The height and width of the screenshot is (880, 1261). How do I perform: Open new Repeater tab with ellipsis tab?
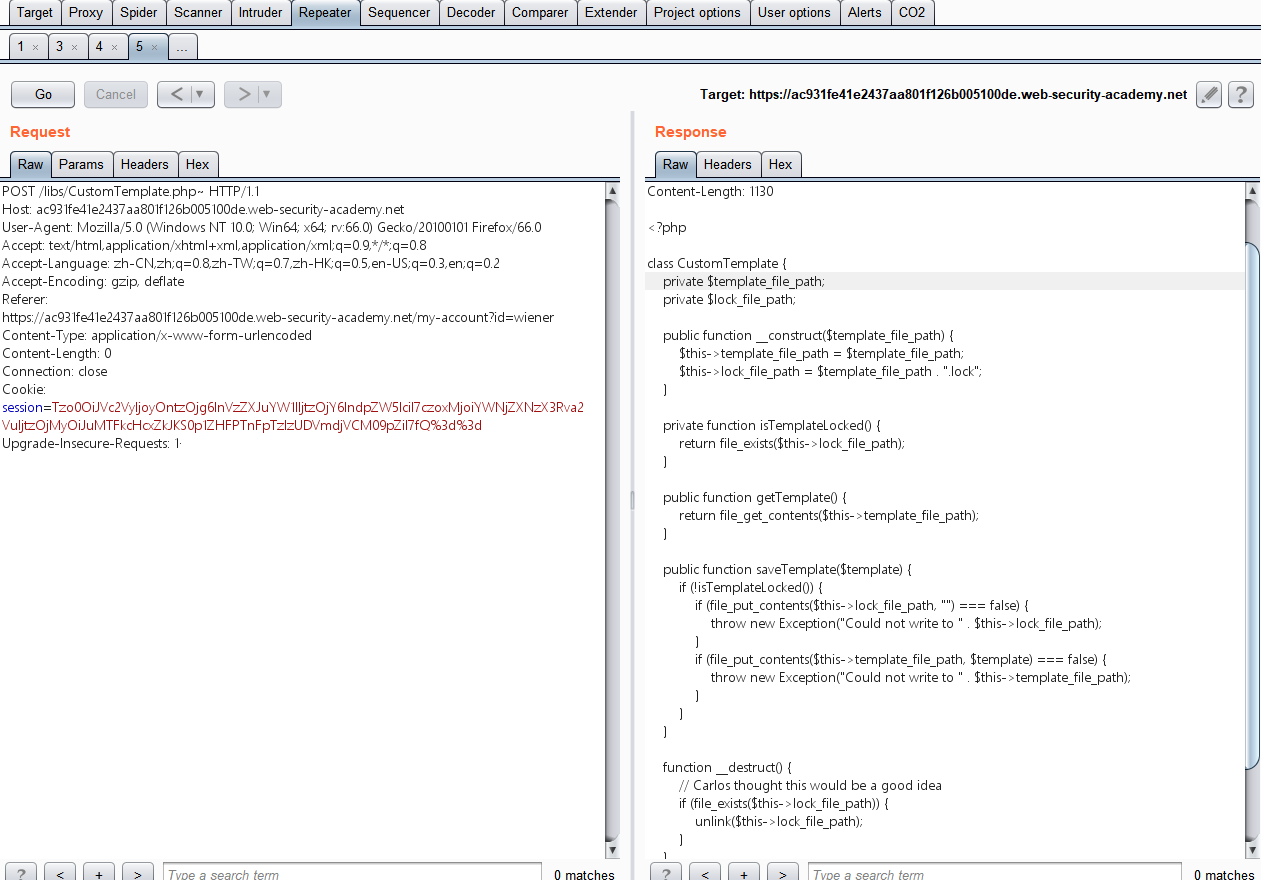182,47
